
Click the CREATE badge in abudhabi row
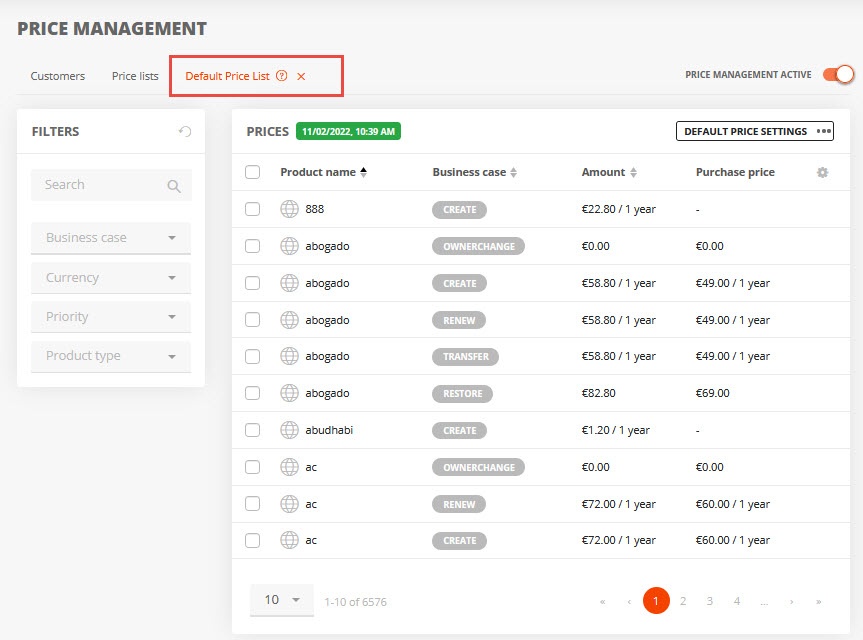pyautogui.click(x=460, y=430)
